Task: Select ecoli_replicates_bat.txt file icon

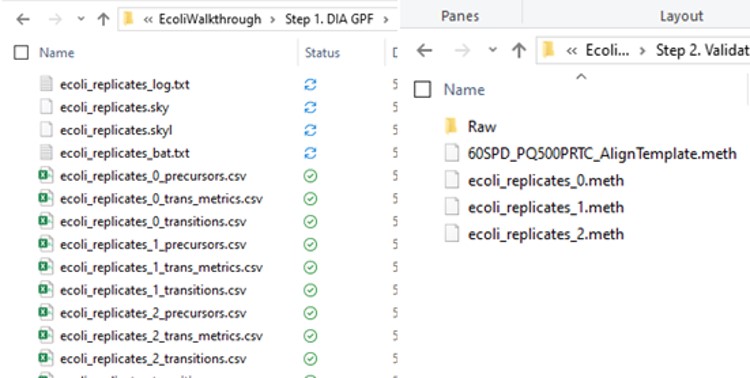Action: 45,153
